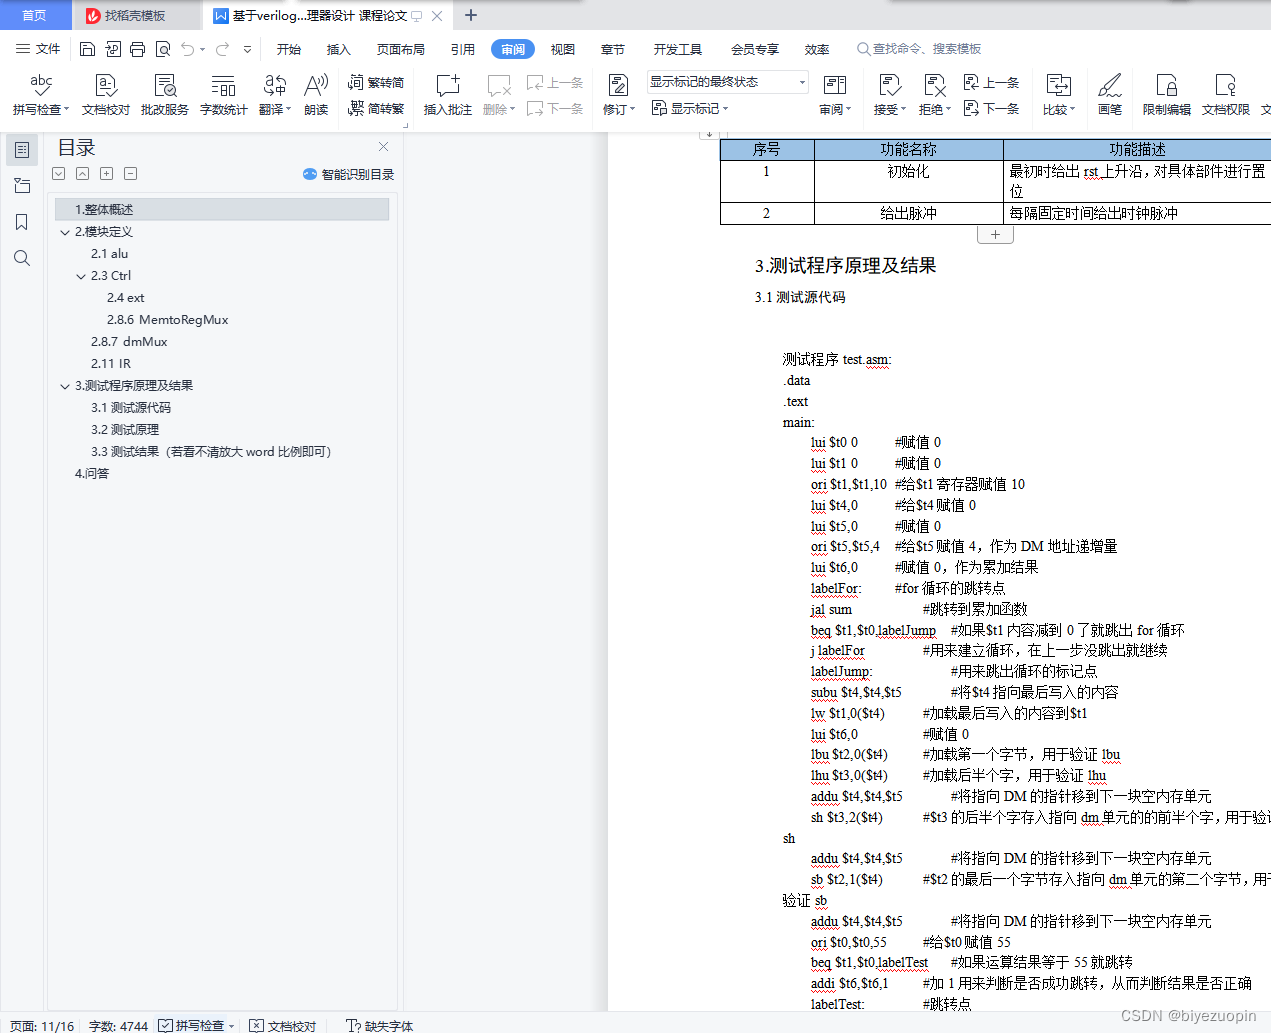
Task: Open 限制编辑 restrict editing
Action: [1167, 95]
